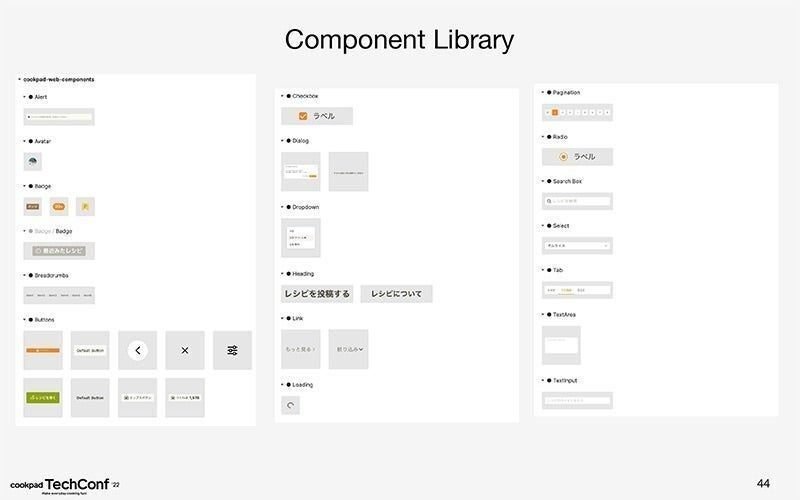Click the back chevron circular button

coord(137,351)
